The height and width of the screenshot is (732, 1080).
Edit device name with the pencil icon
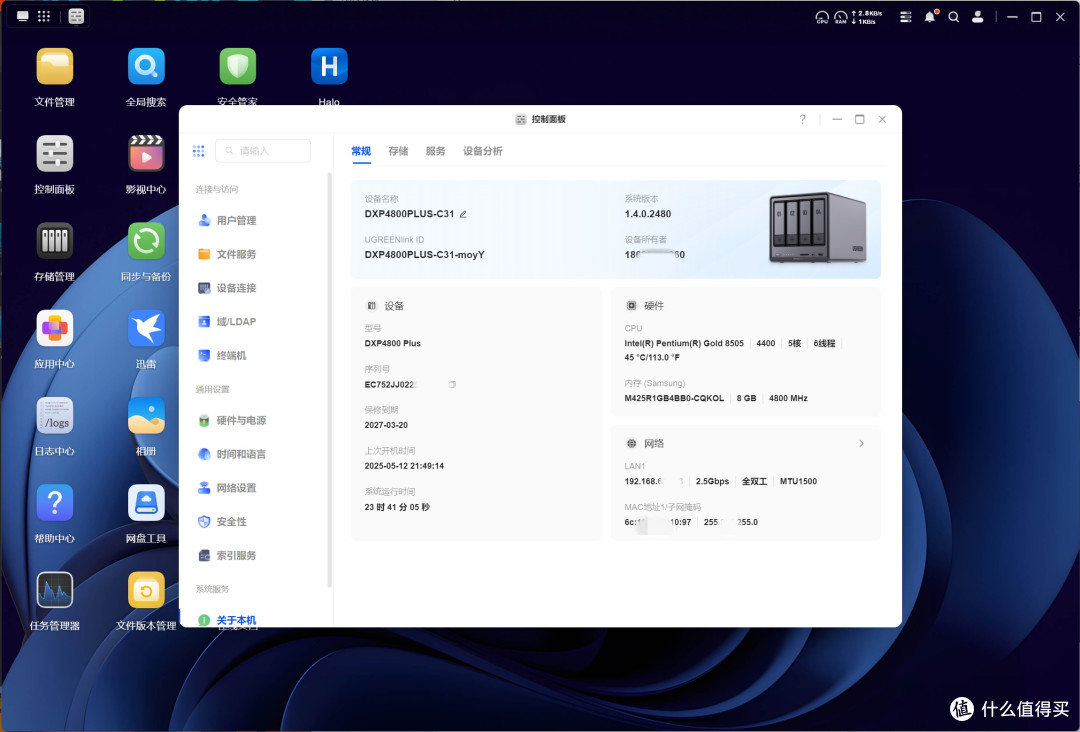[464, 214]
